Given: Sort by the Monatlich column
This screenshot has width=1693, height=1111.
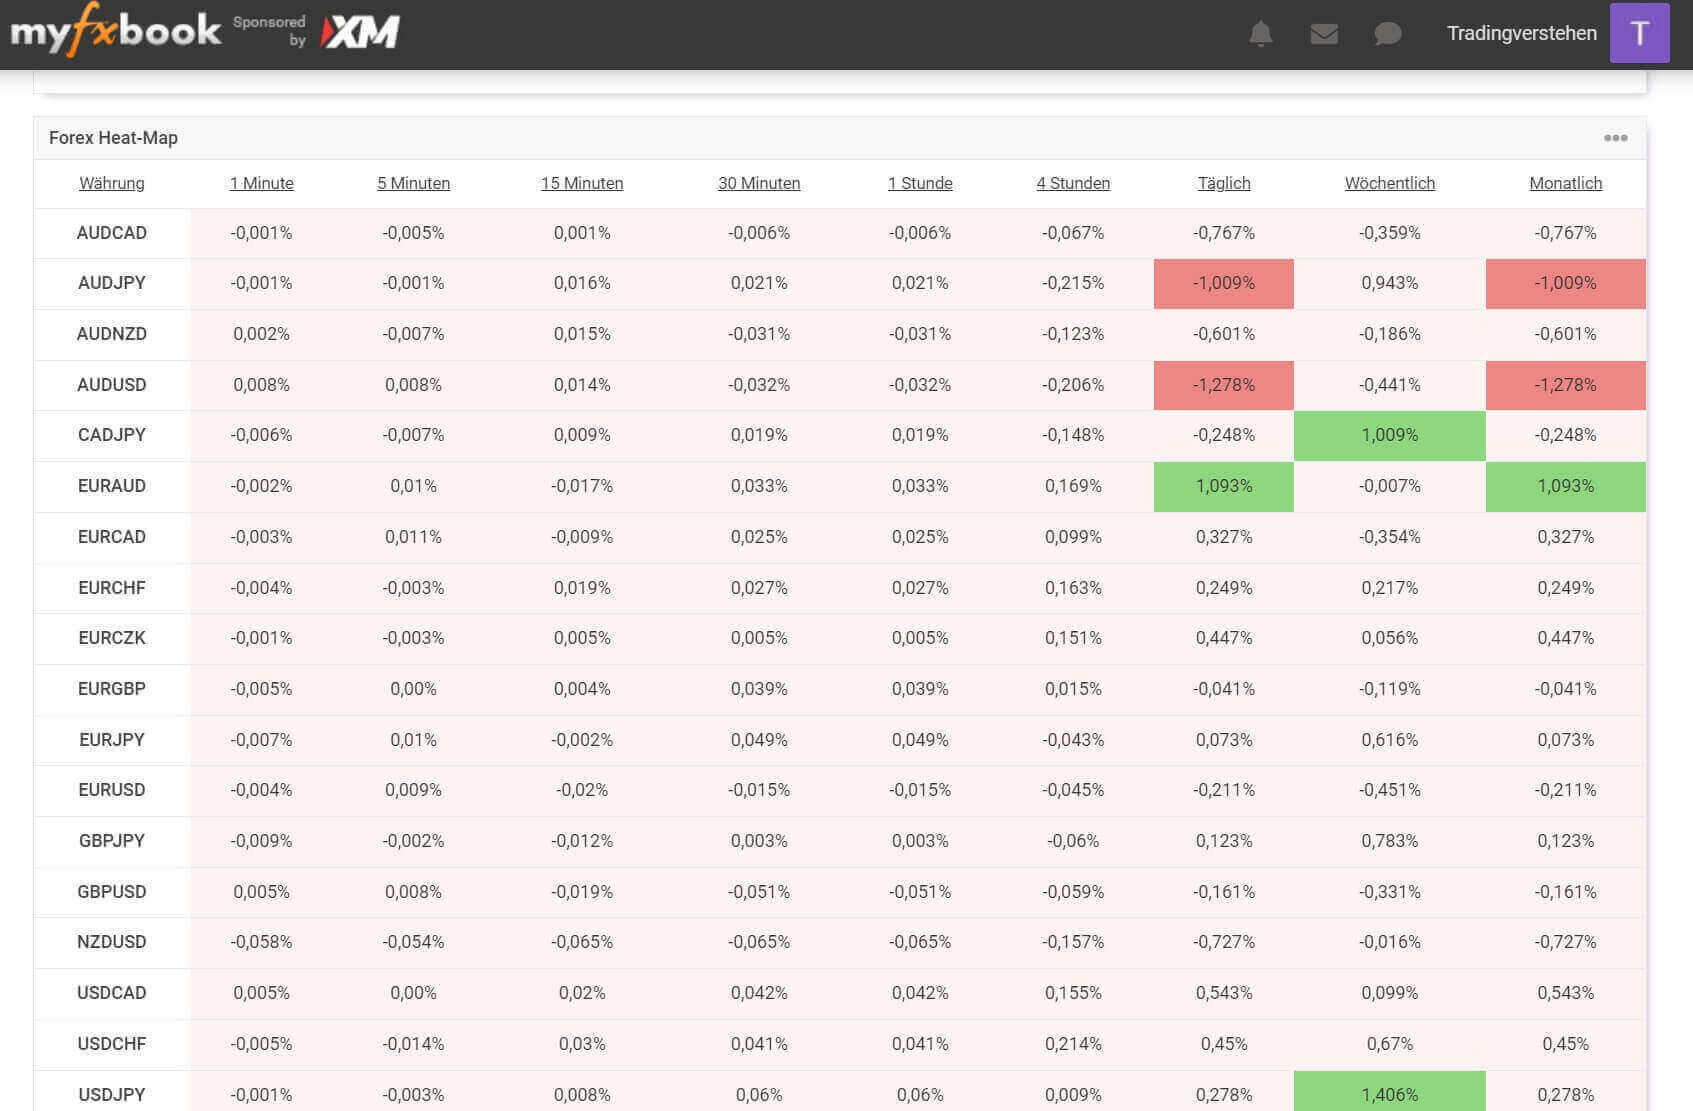Looking at the screenshot, I should tap(1564, 183).
